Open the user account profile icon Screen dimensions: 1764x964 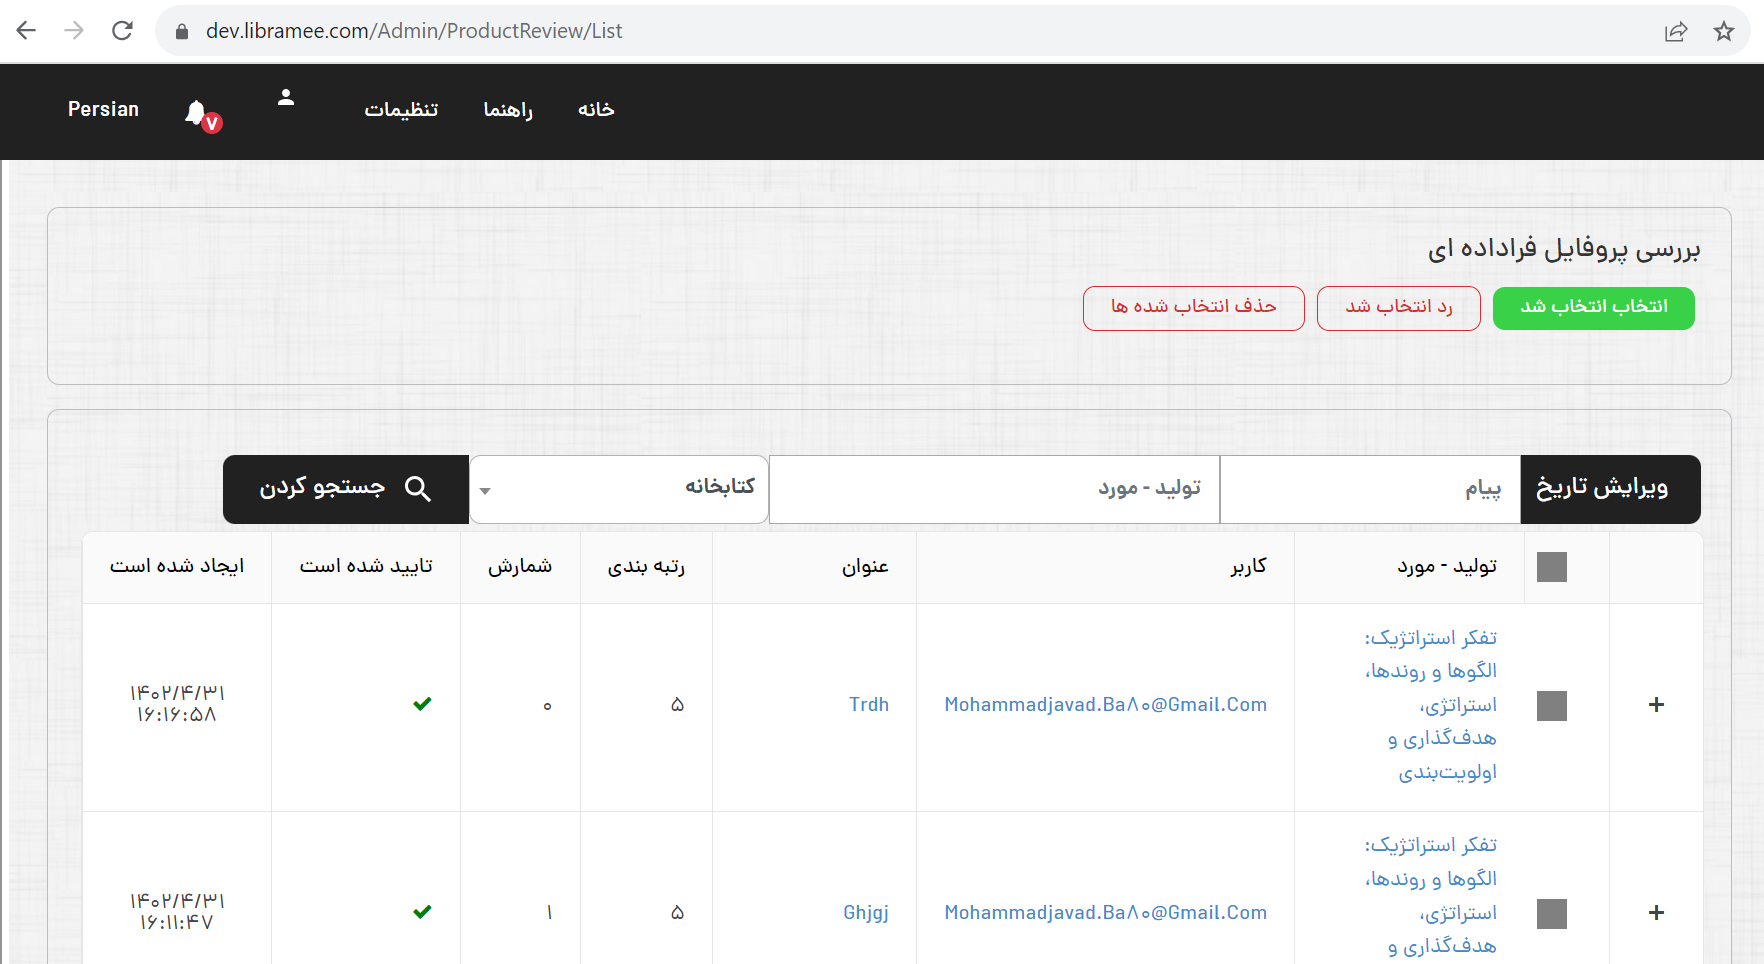286,97
